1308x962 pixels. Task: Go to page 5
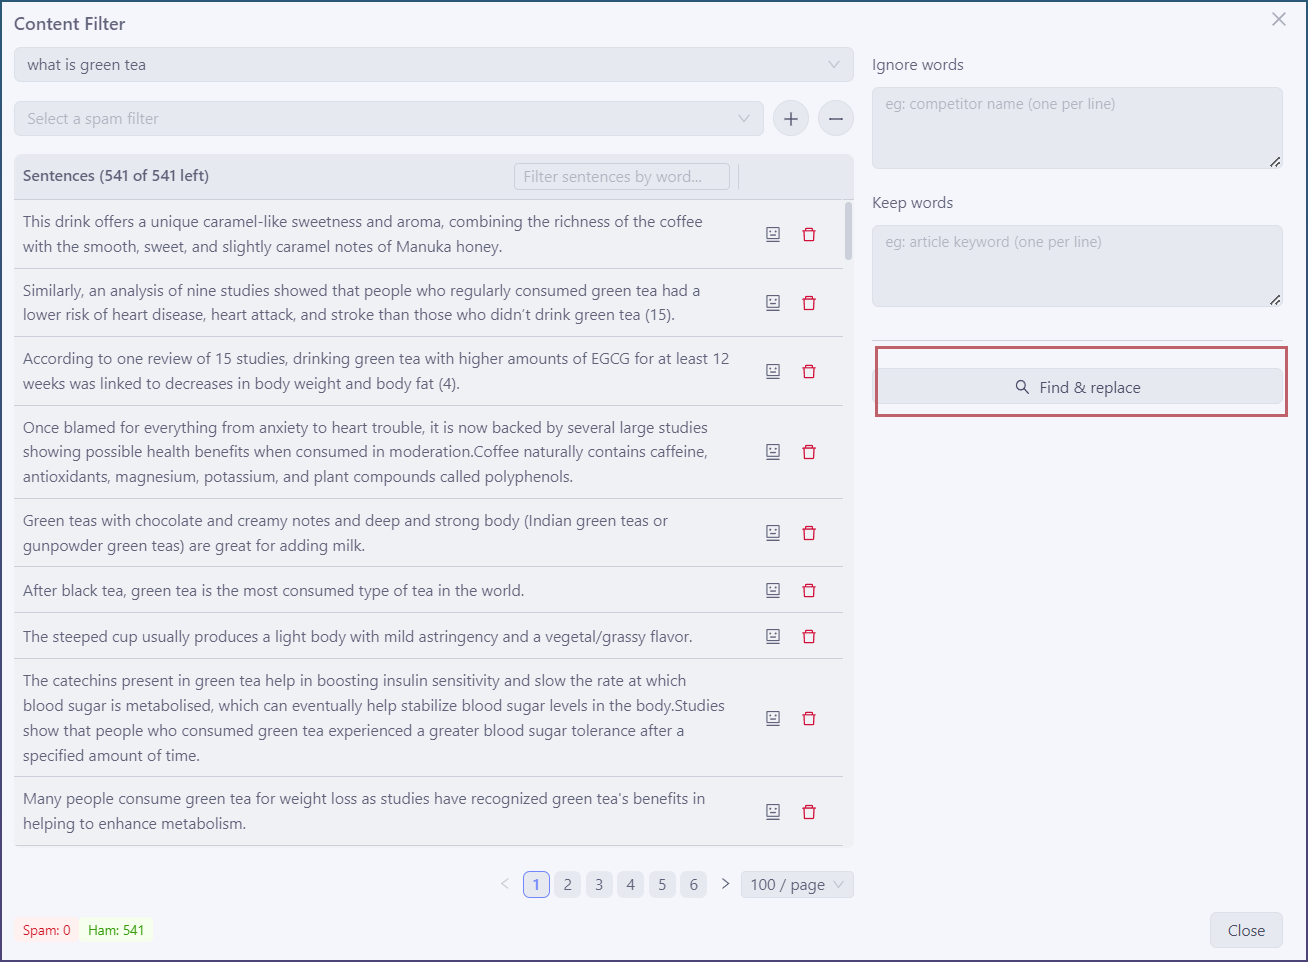click(x=662, y=885)
